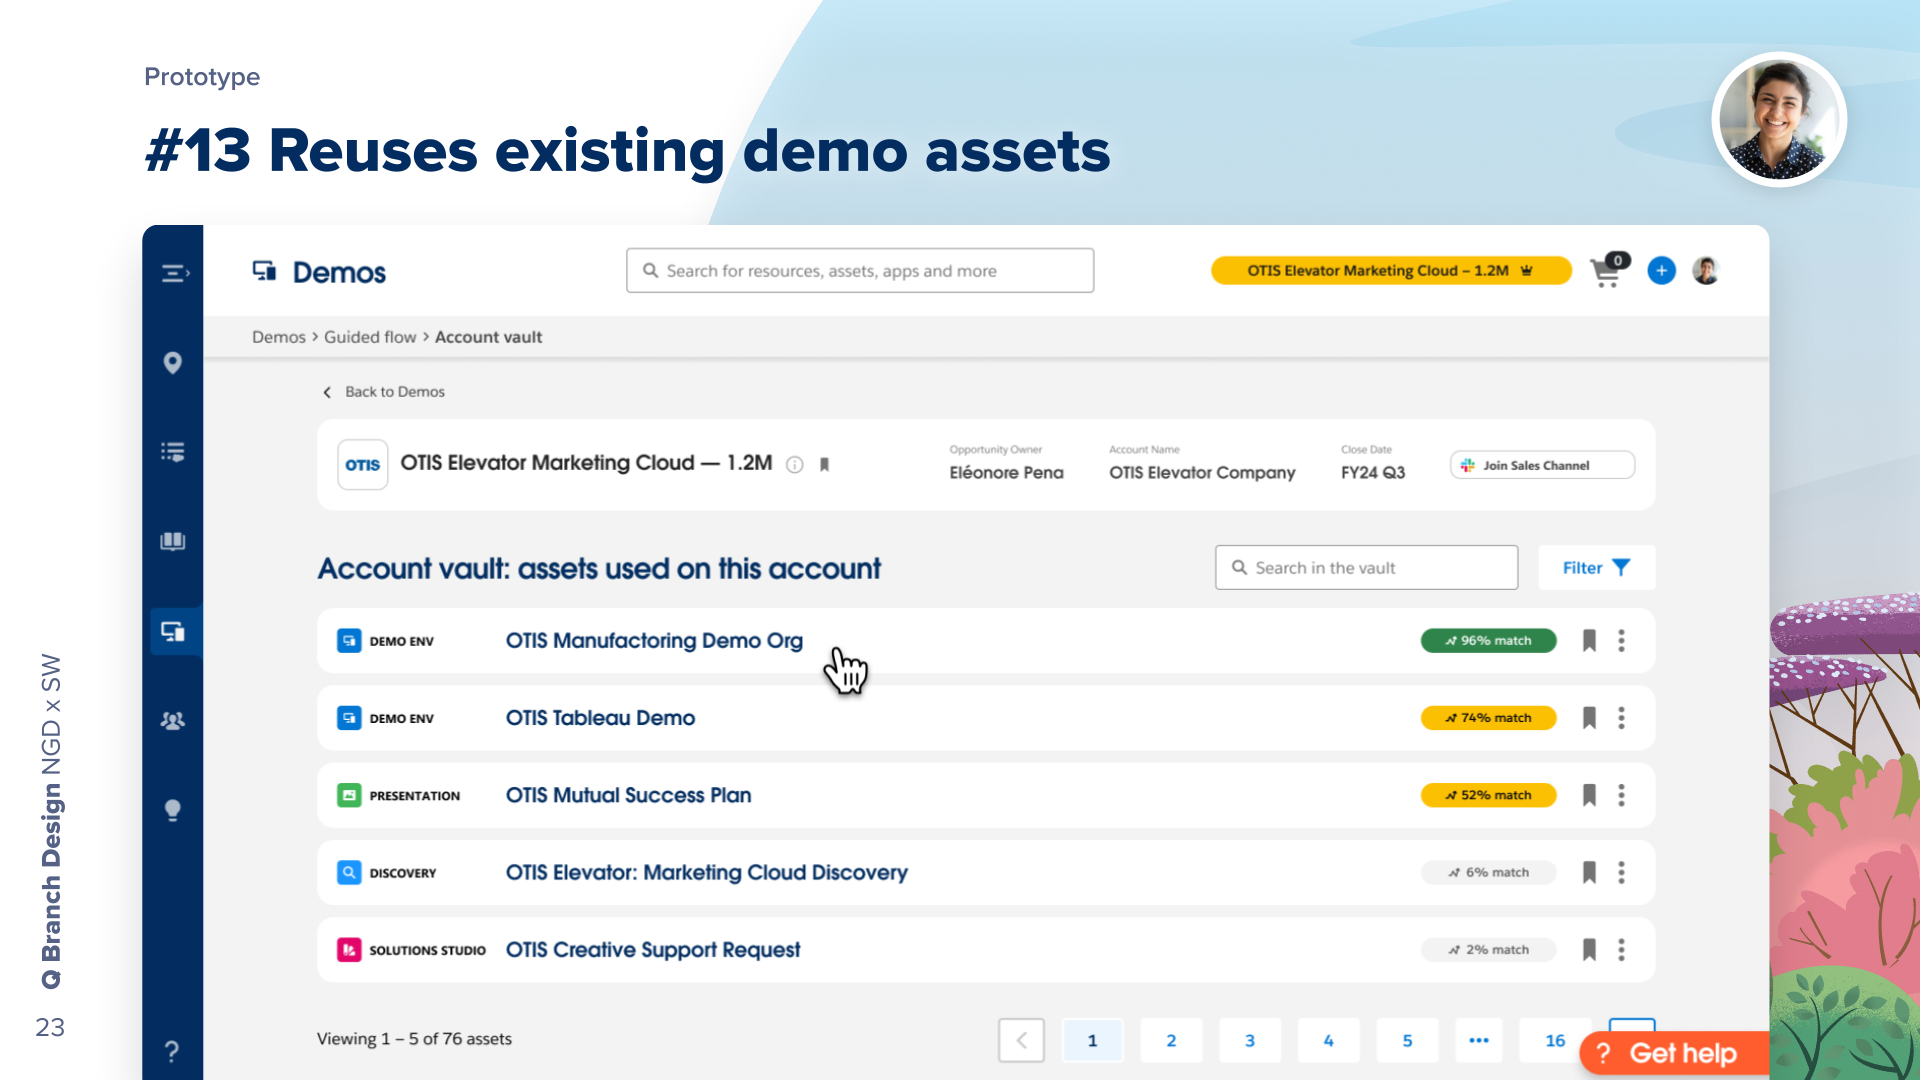
Task: Click the pagination ellipsis button
Action: tap(1479, 1040)
